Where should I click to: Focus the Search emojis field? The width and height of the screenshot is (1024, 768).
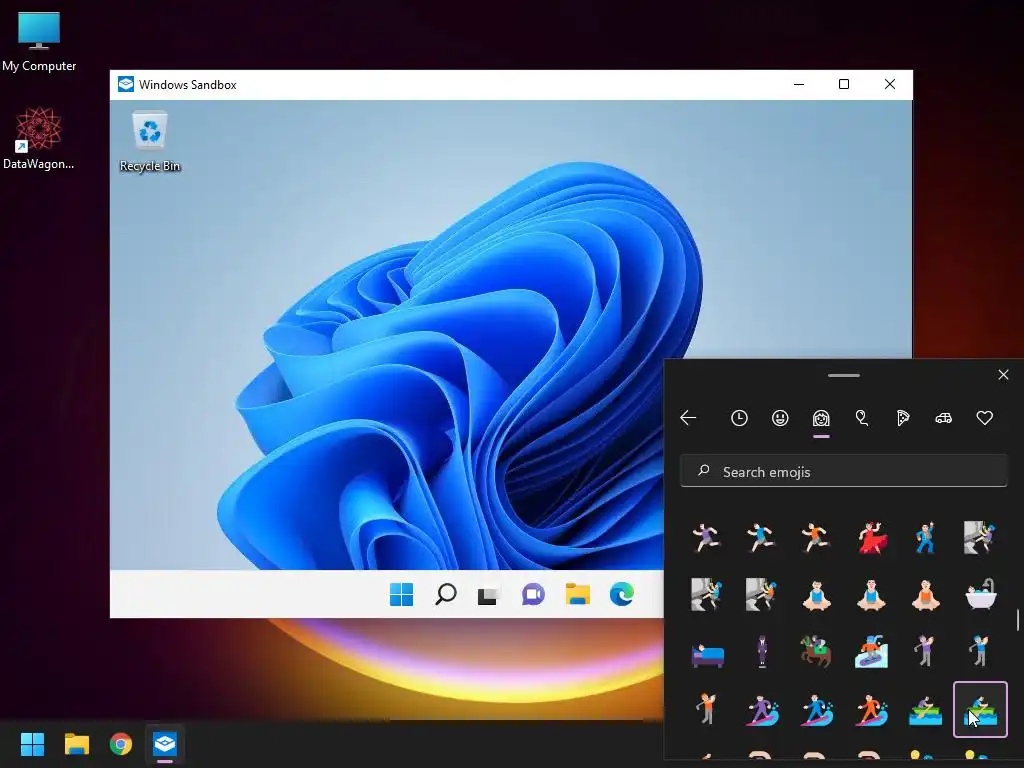tap(844, 471)
